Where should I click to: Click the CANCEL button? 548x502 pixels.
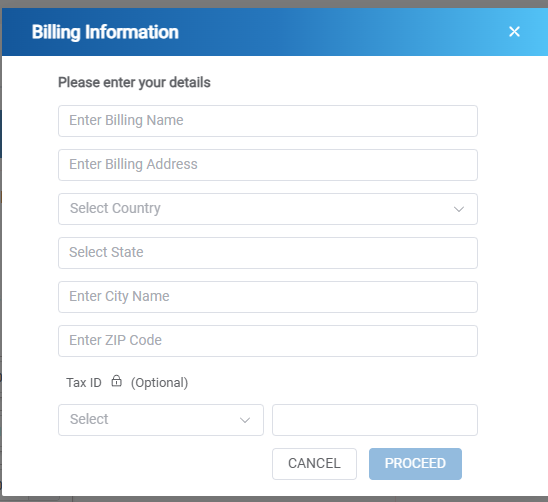314,464
